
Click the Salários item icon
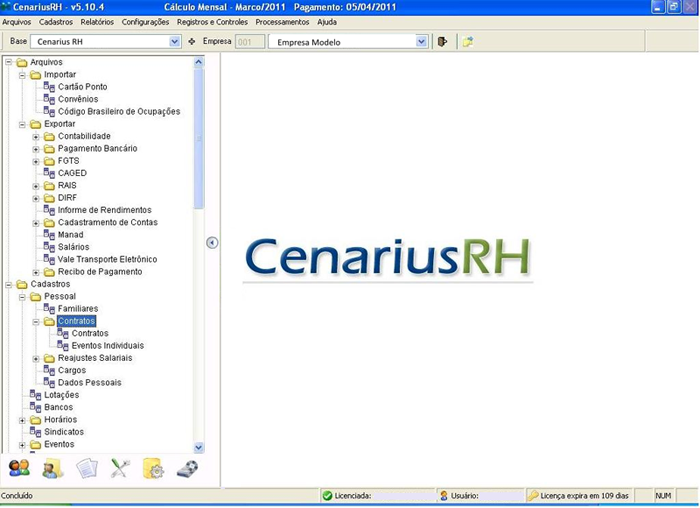[49, 247]
